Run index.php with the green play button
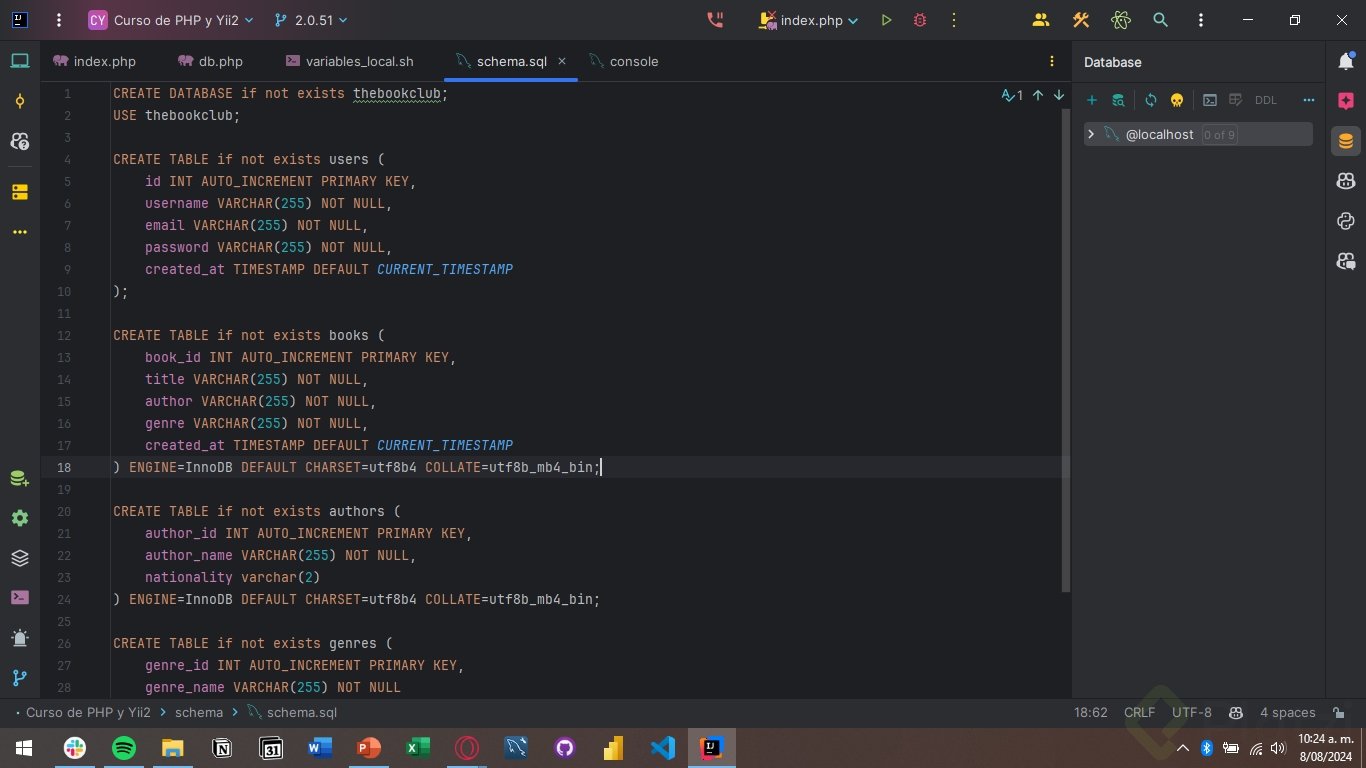This screenshot has width=1366, height=768. click(x=886, y=20)
